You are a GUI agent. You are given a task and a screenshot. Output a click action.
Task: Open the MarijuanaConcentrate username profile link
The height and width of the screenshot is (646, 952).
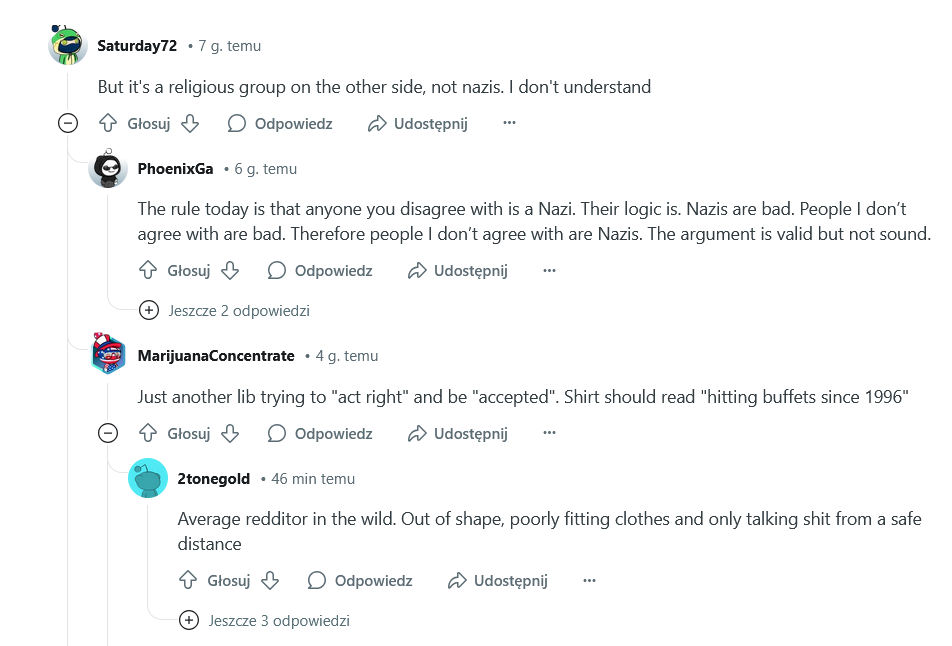[x=216, y=356]
